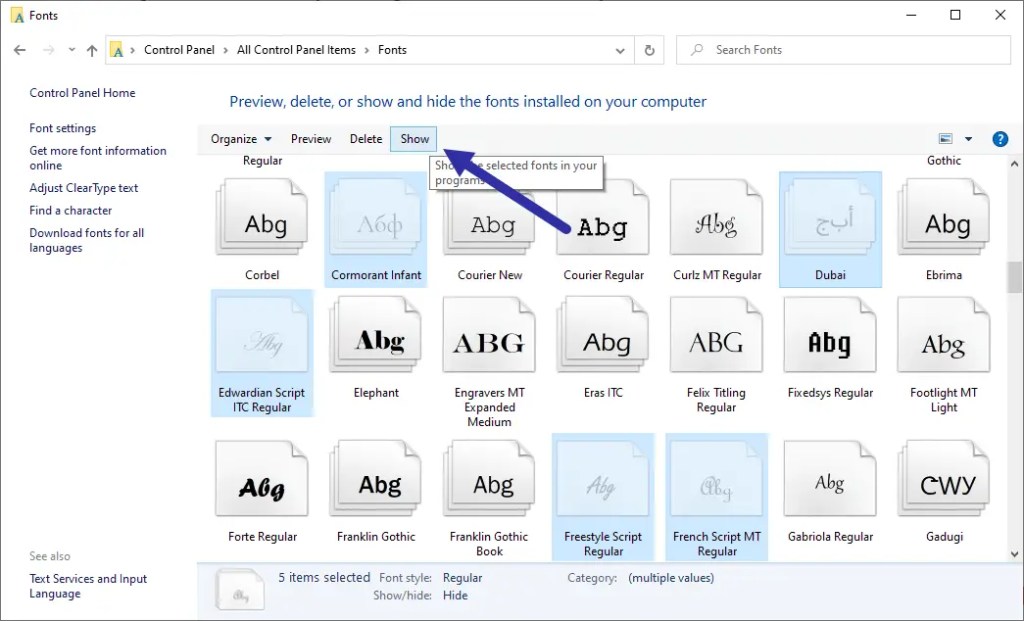Navigate to Control Panel breadcrumb
1024x621 pixels.
(x=179, y=50)
